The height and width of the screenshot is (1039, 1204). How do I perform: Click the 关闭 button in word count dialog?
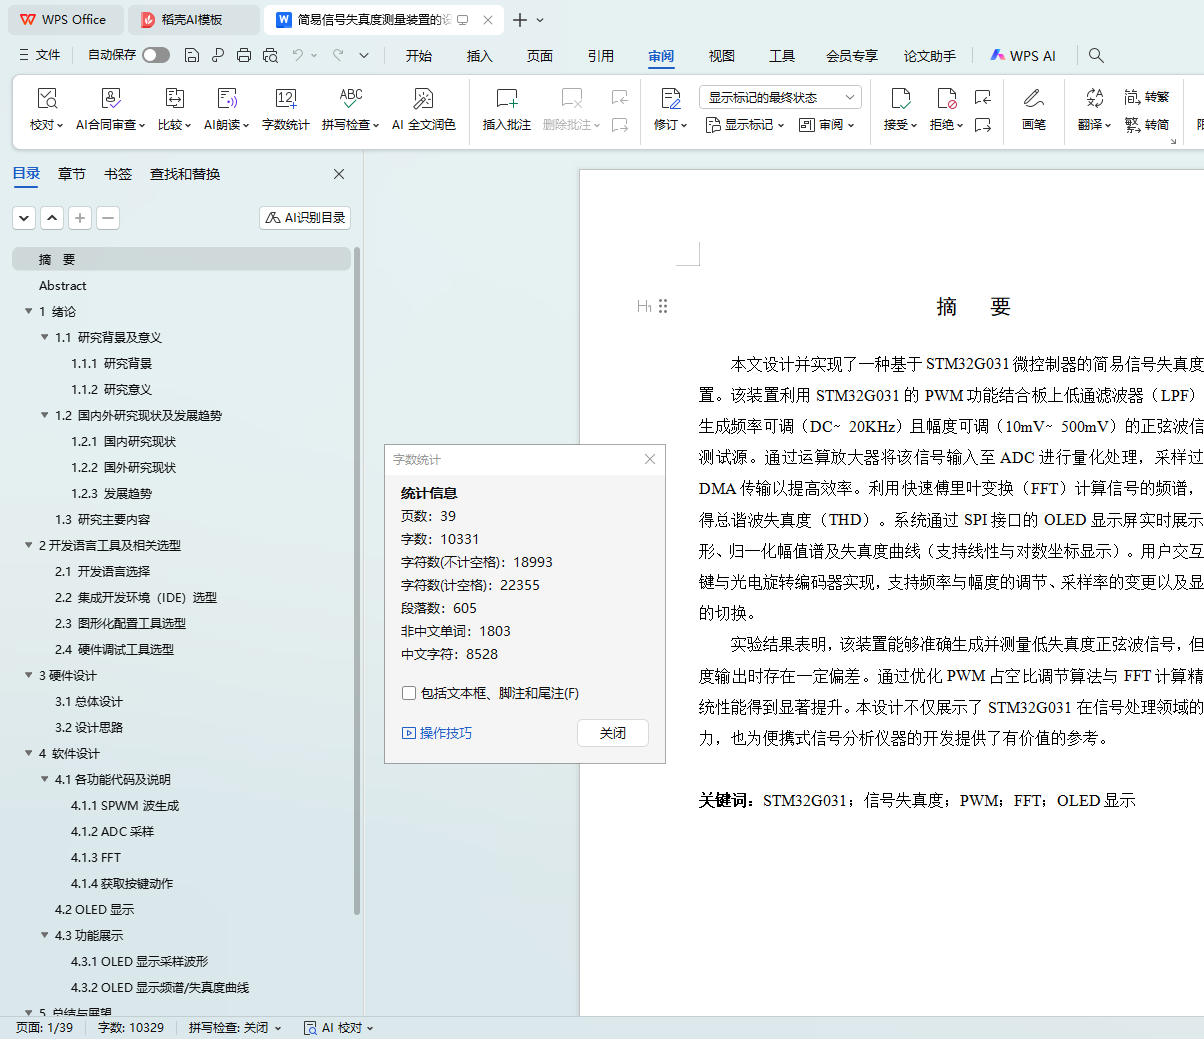click(x=612, y=733)
